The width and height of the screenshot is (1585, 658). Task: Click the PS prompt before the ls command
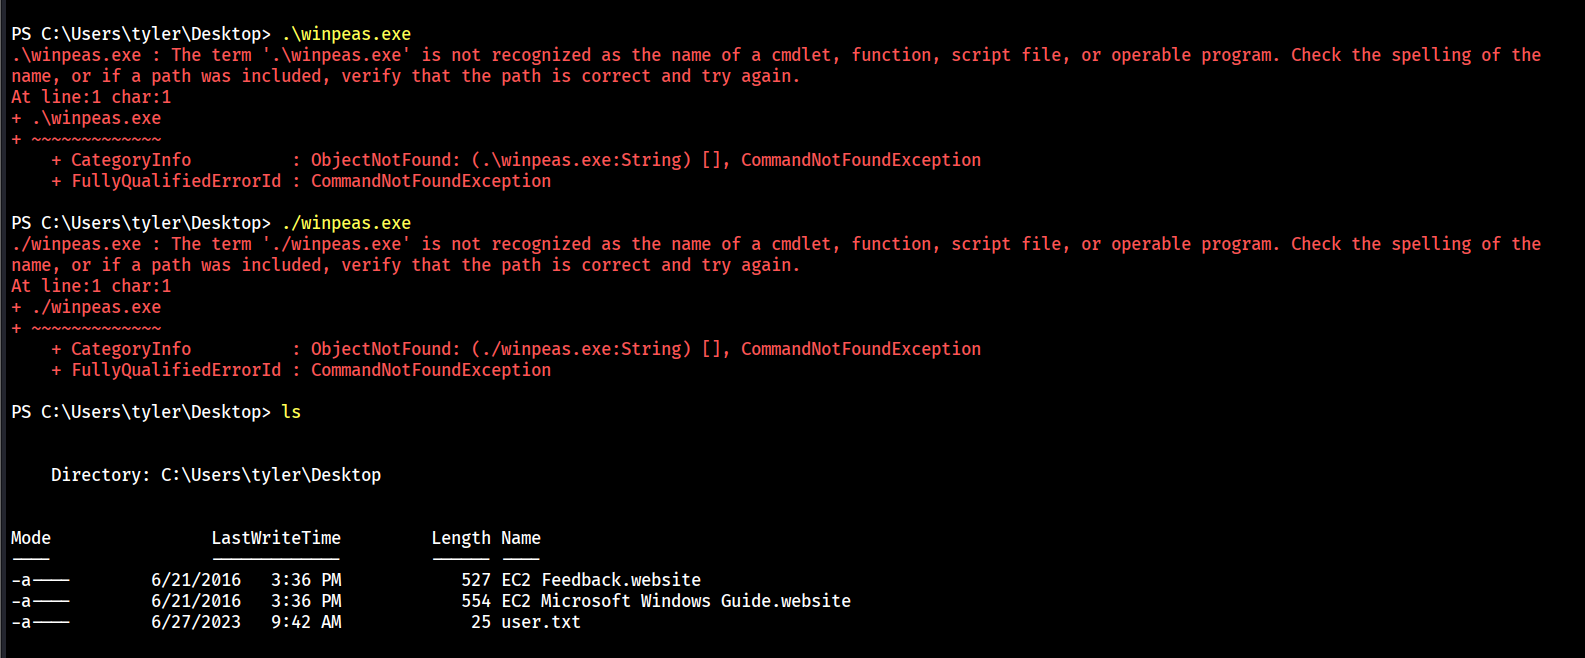140,412
